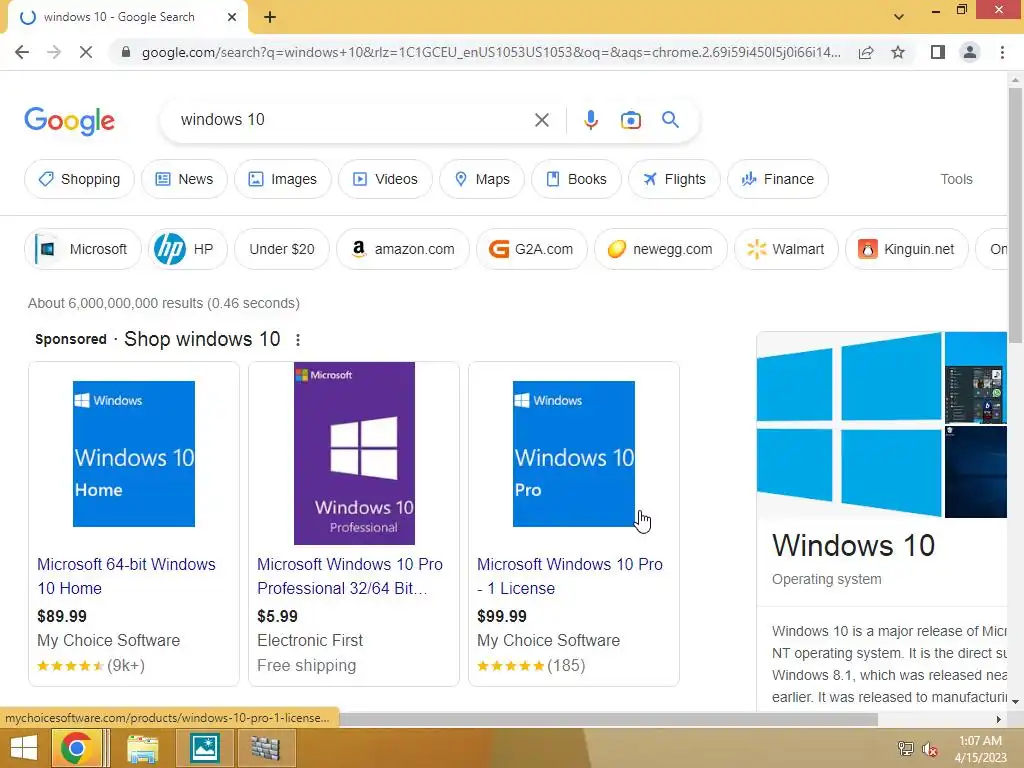Click the $89.99 price text
Image resolution: width=1024 pixels, height=768 pixels.
coord(62,616)
